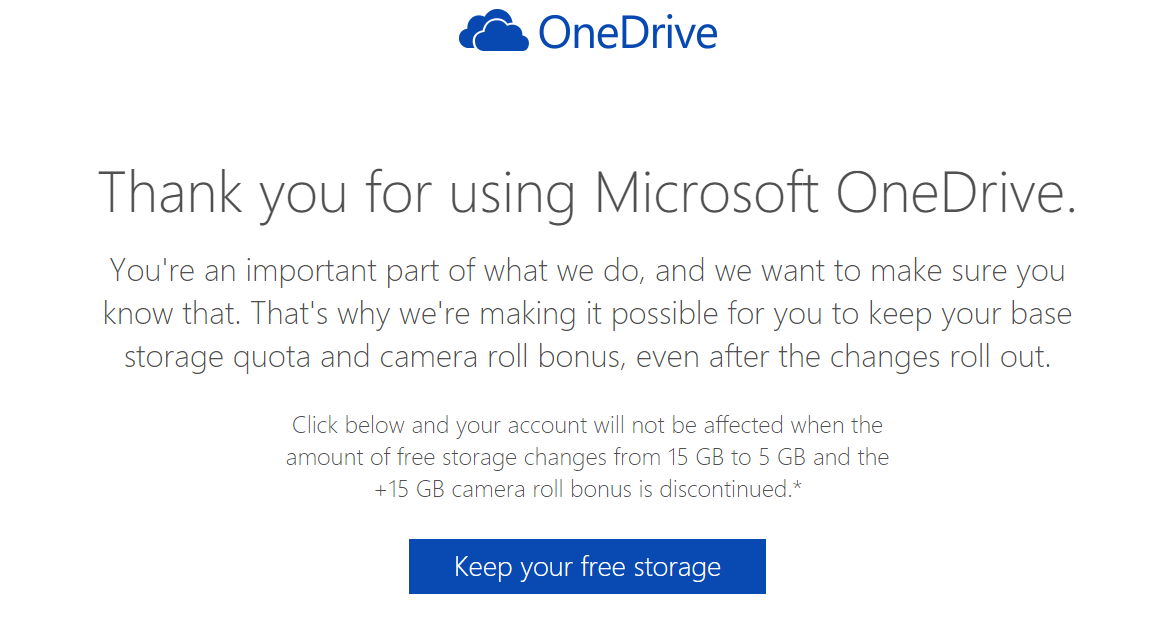Click the word "Microsoft" in the heading
Image resolution: width=1175 pixels, height=624 pixels.
tap(706, 192)
